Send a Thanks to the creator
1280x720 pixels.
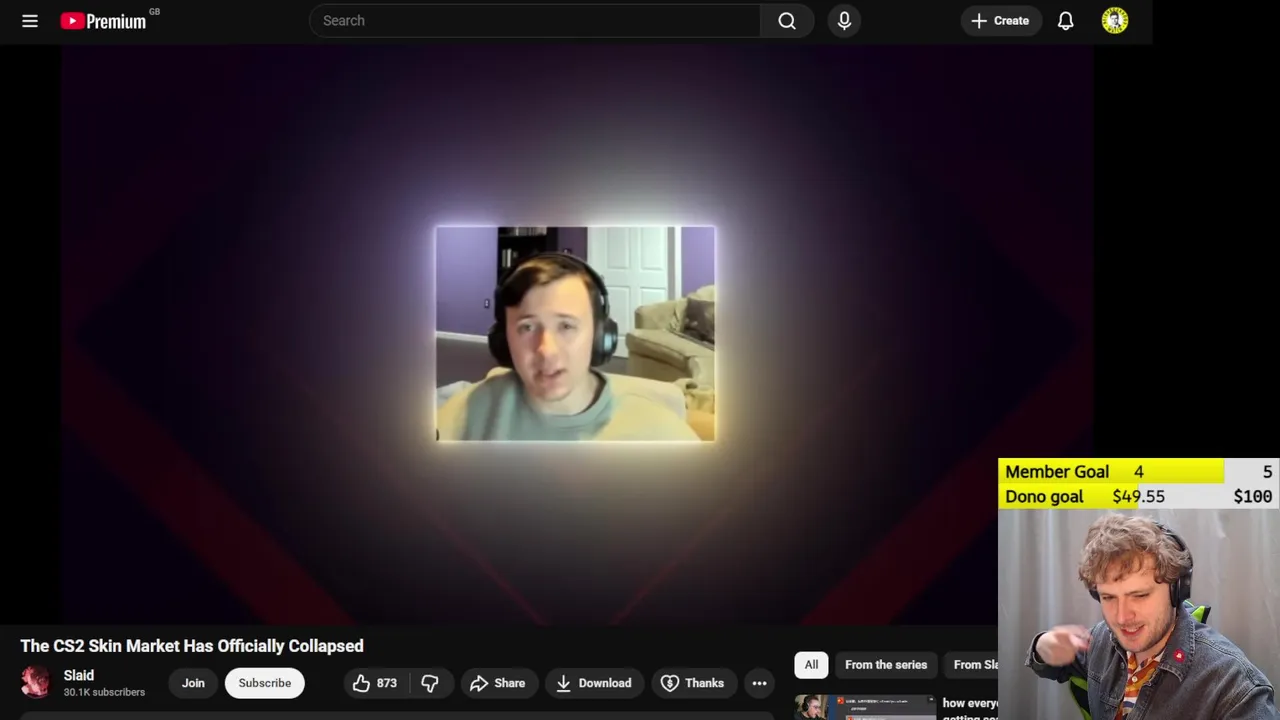tap(692, 683)
